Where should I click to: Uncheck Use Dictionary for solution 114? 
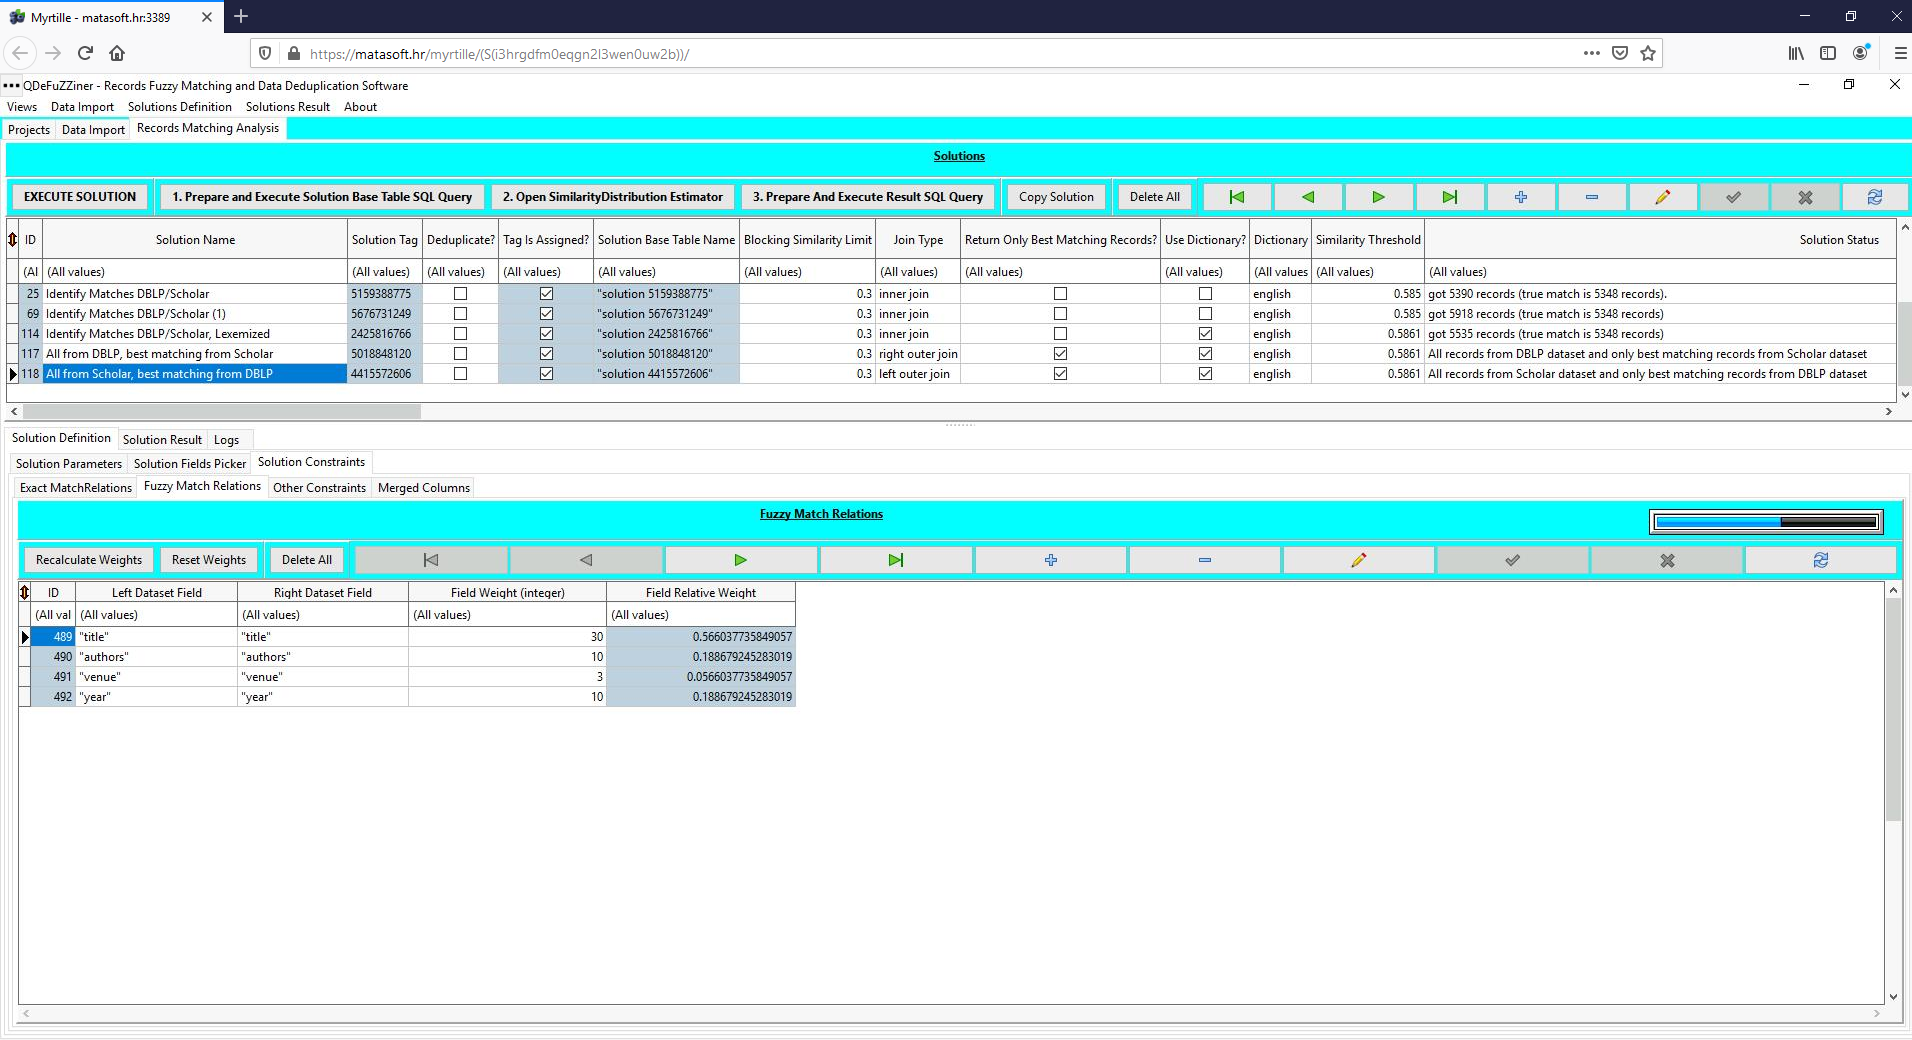(1205, 334)
